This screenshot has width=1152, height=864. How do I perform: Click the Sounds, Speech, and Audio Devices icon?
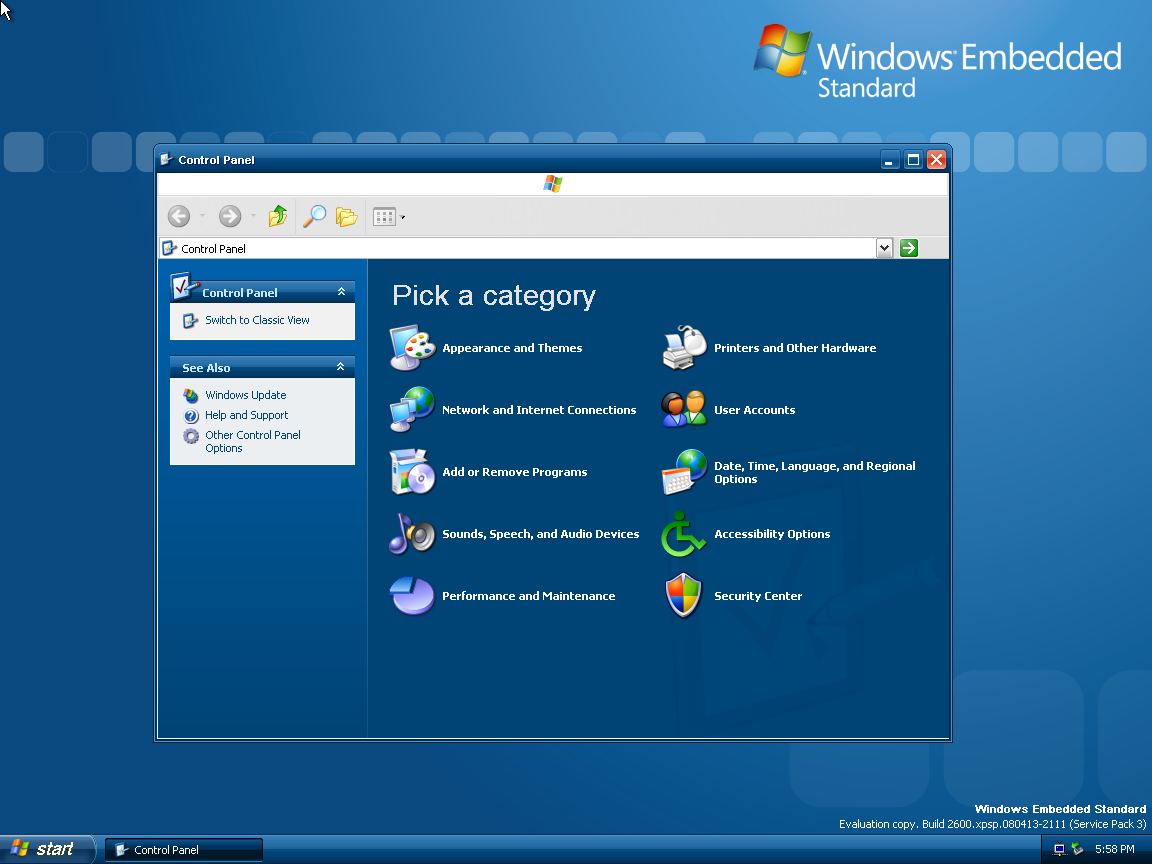tap(412, 534)
